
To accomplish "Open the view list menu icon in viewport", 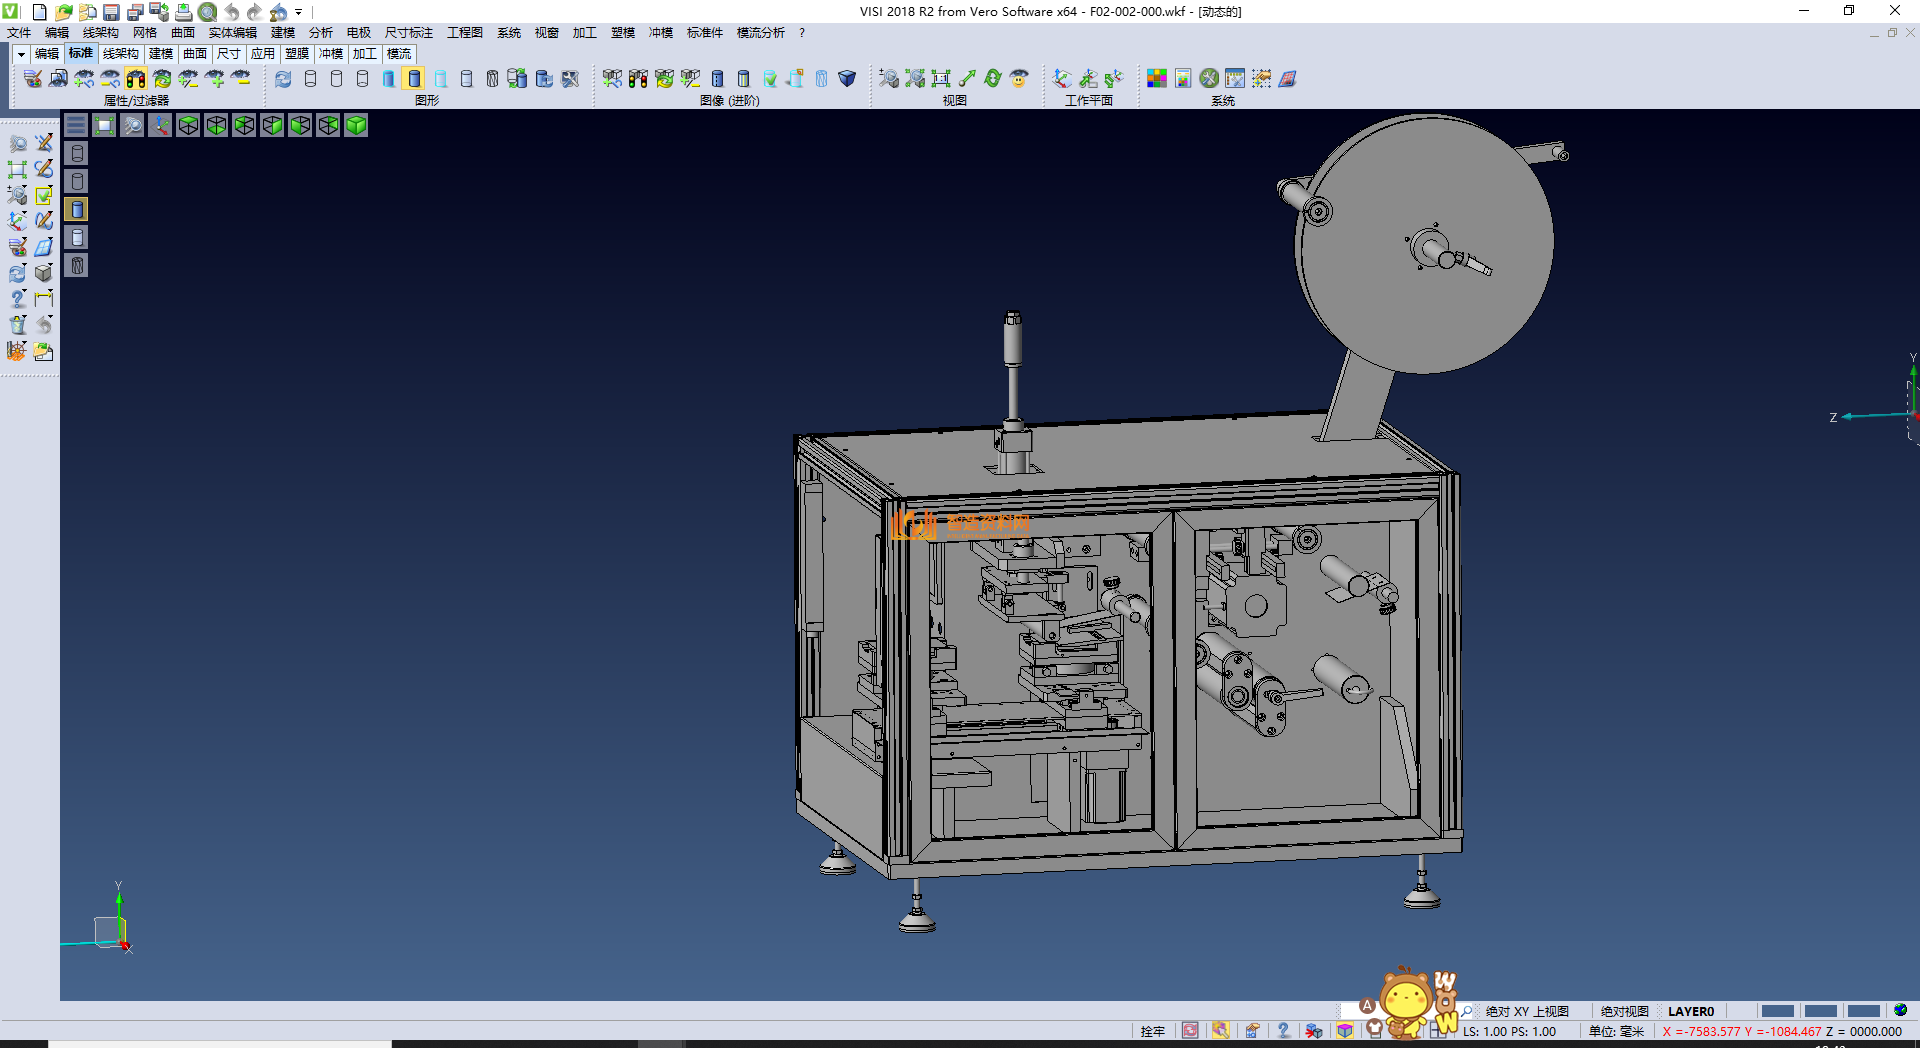I will click(x=76, y=125).
